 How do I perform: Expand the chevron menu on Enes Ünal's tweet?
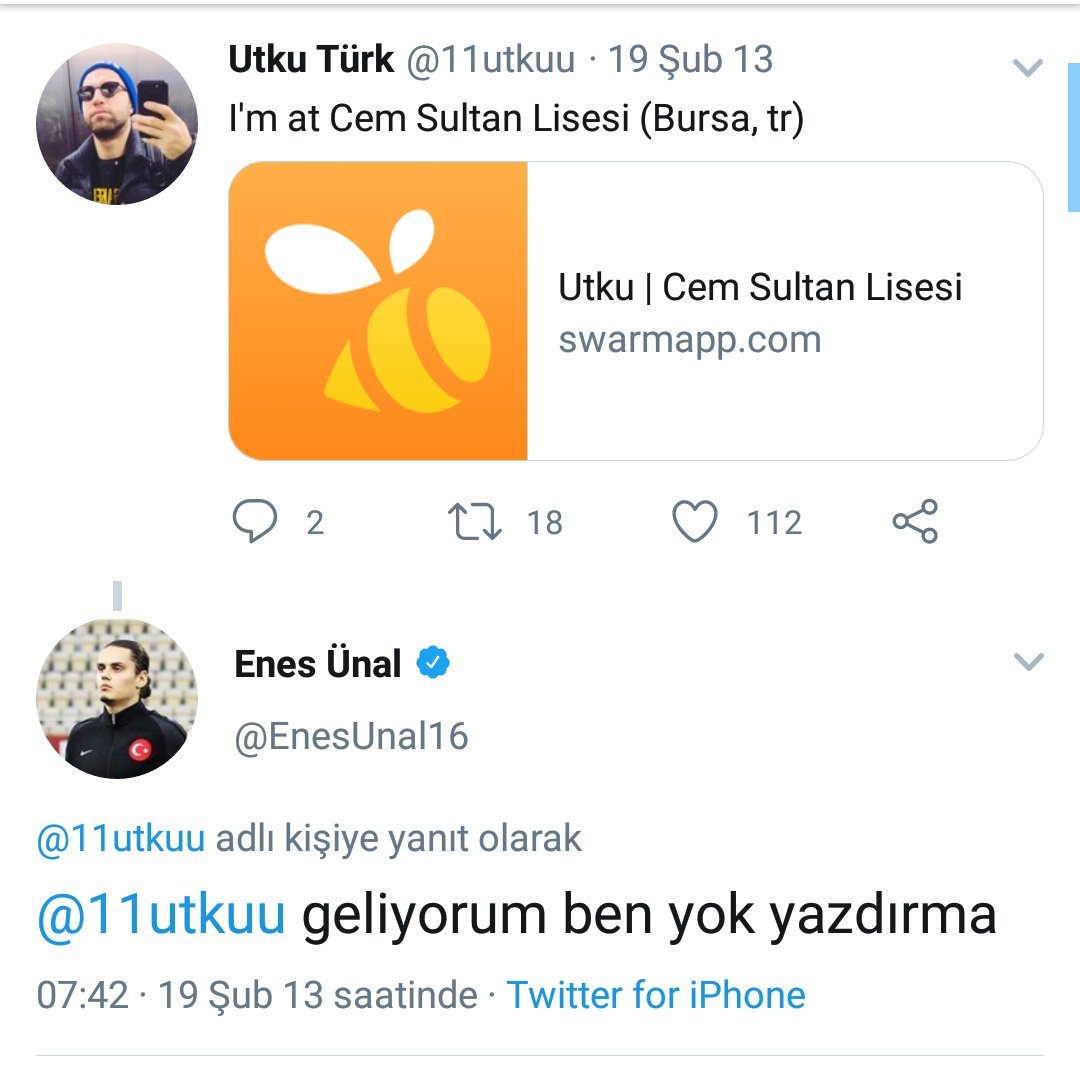click(1029, 661)
